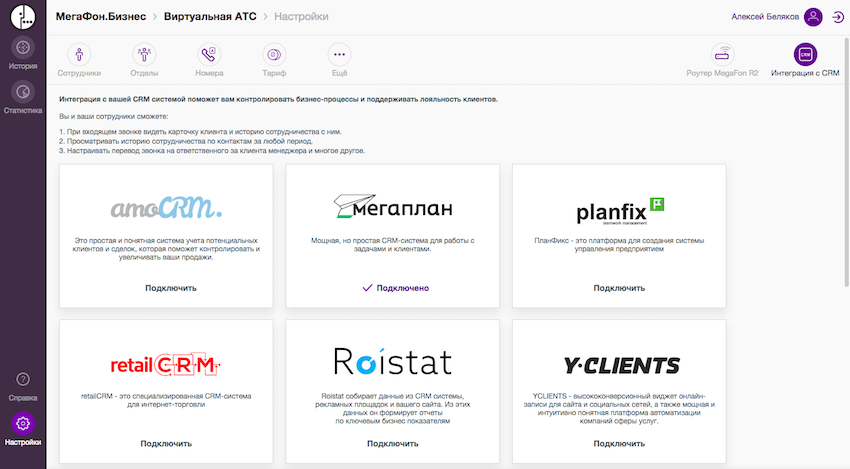The image size is (850, 469).
Task: Click the ПланФикс description text
Action: (619, 245)
